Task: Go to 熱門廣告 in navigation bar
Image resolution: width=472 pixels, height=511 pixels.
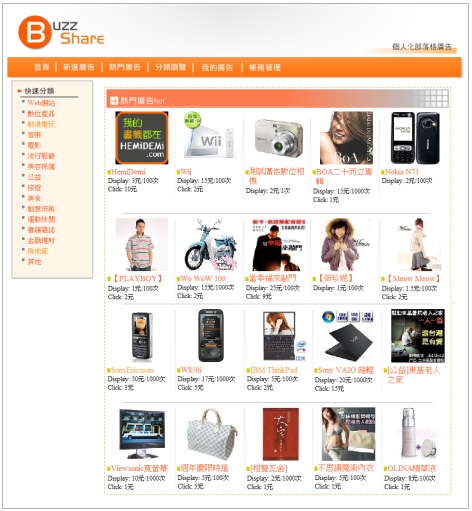Action: point(125,67)
